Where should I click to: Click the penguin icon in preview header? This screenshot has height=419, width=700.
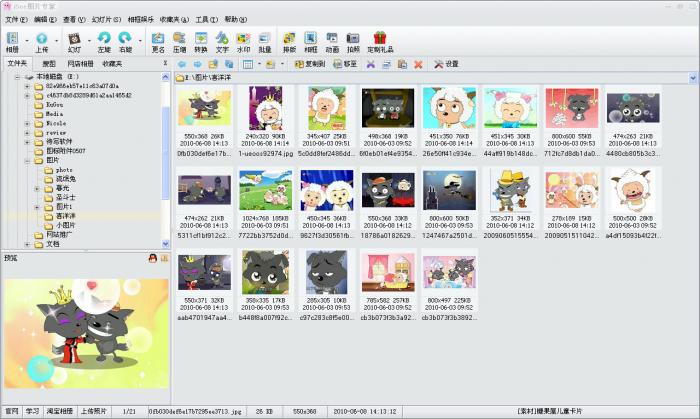(153, 258)
